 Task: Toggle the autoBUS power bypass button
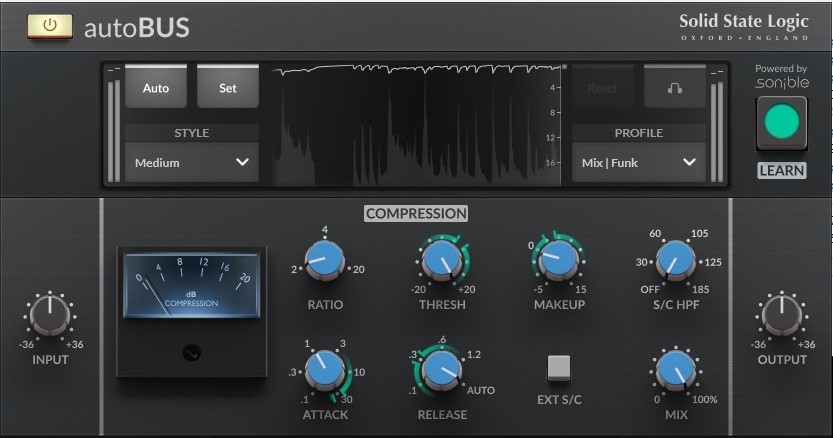48,26
